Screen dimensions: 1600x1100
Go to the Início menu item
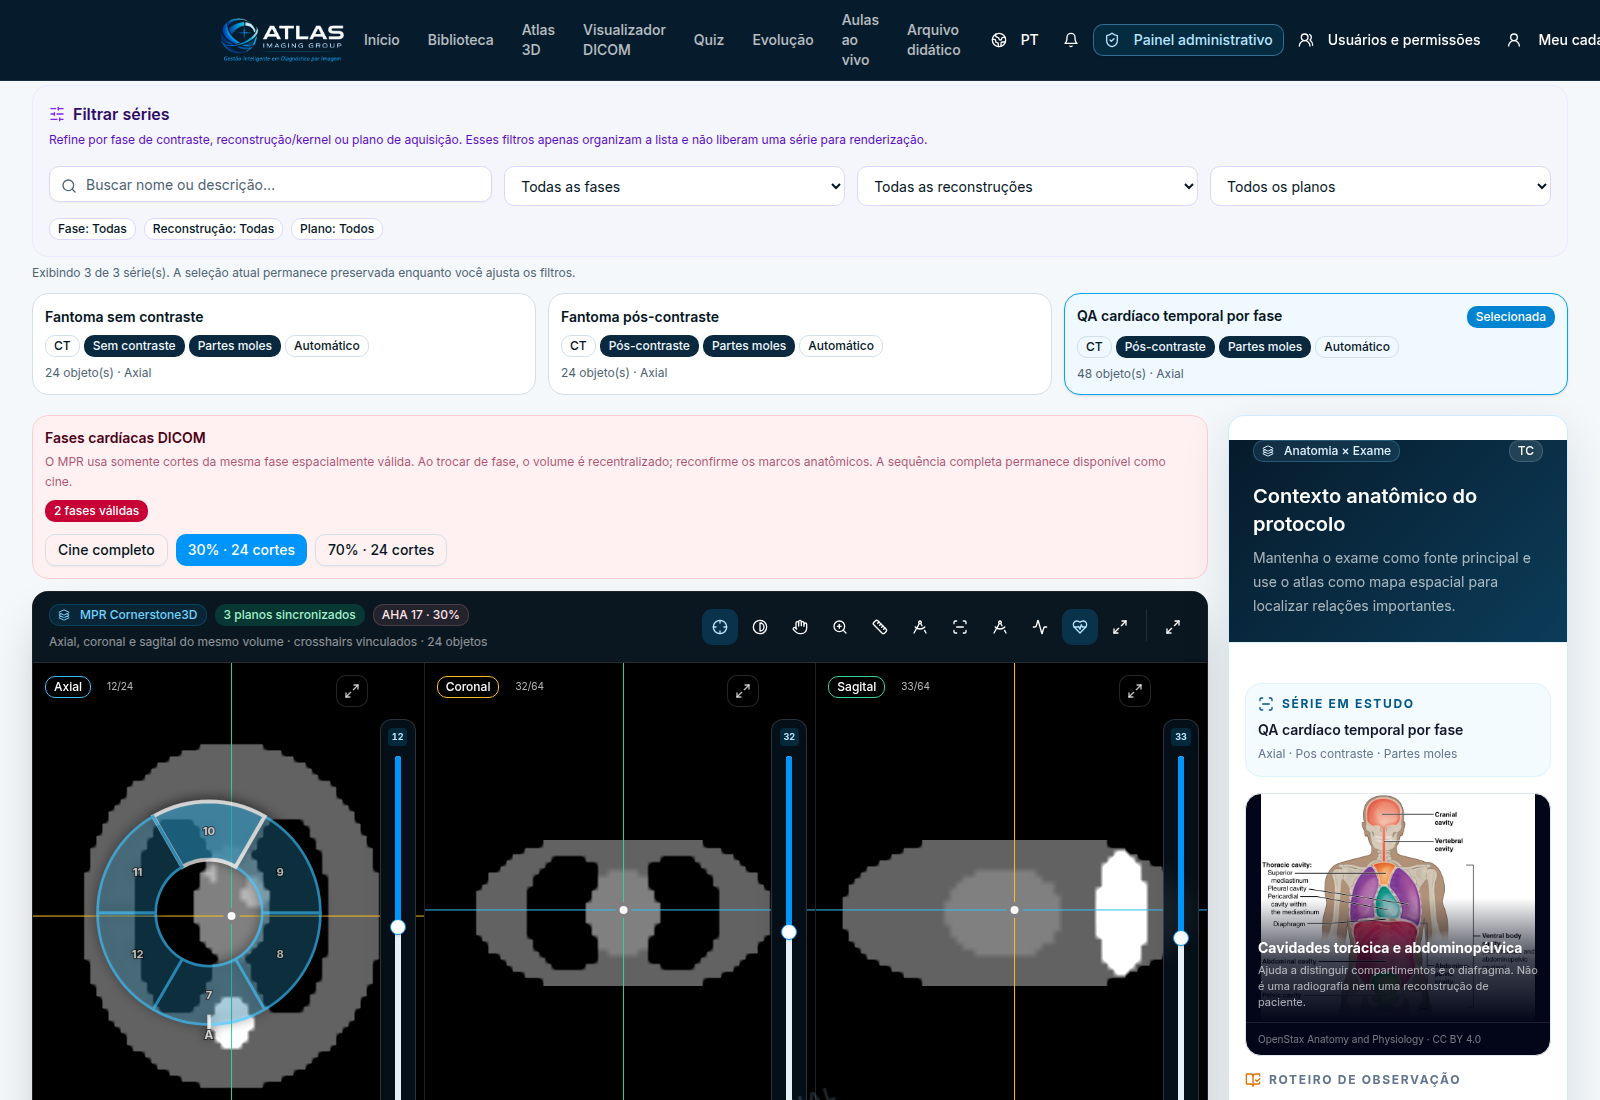point(382,40)
